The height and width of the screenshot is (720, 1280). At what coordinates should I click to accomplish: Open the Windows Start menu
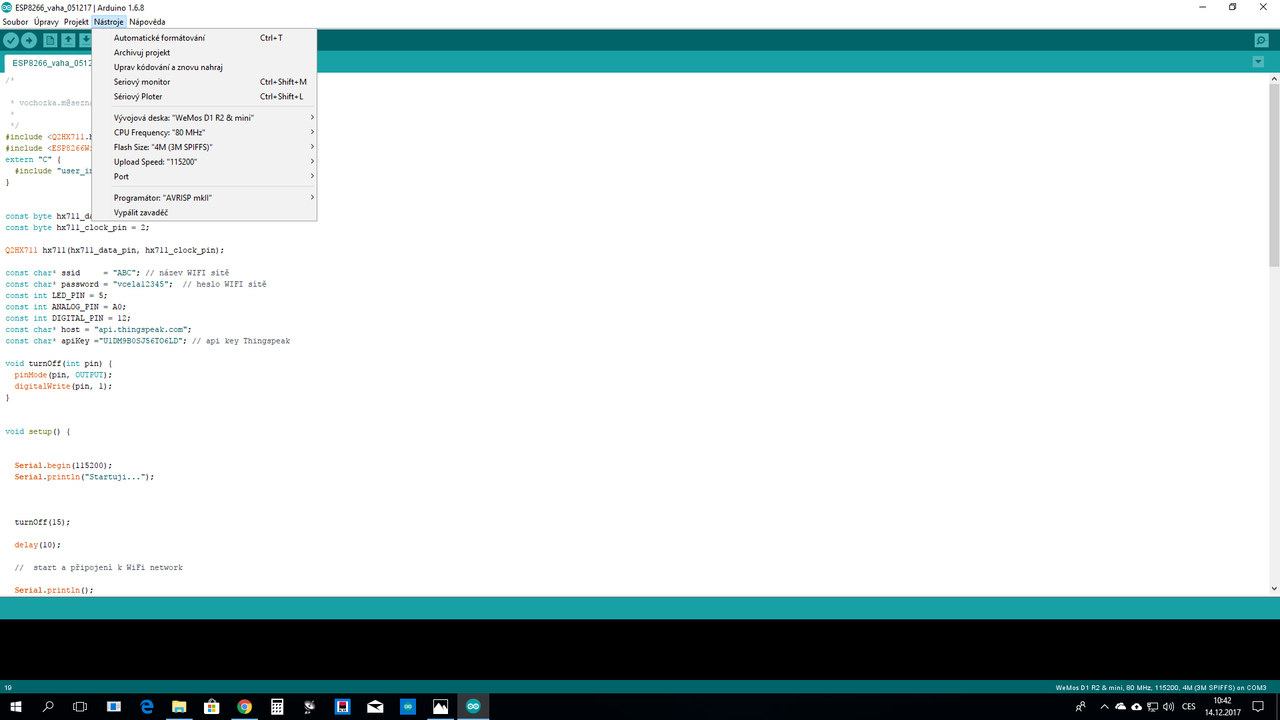point(16,707)
